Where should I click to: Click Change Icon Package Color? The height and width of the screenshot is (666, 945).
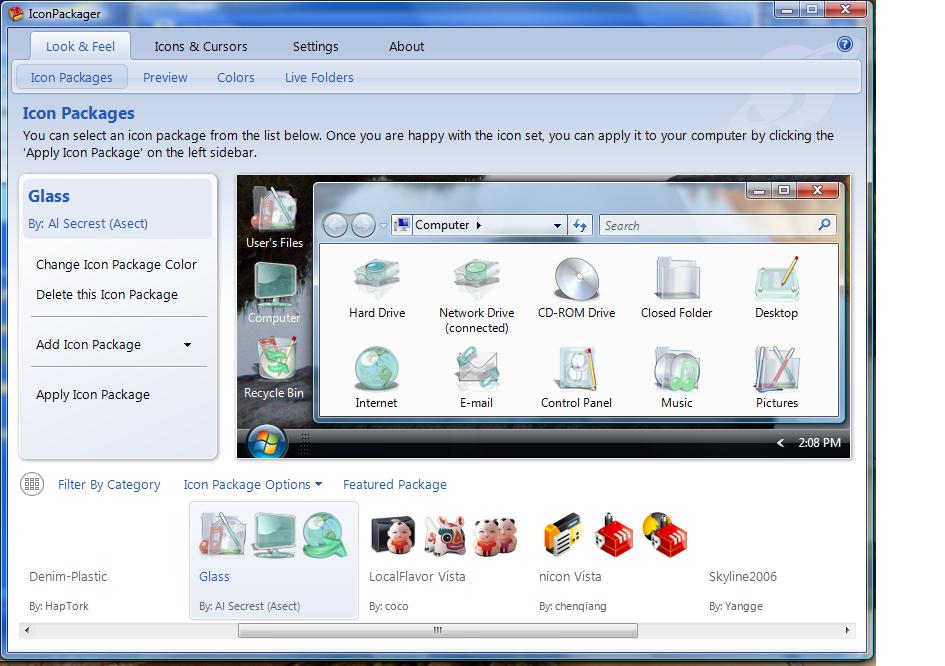116,265
